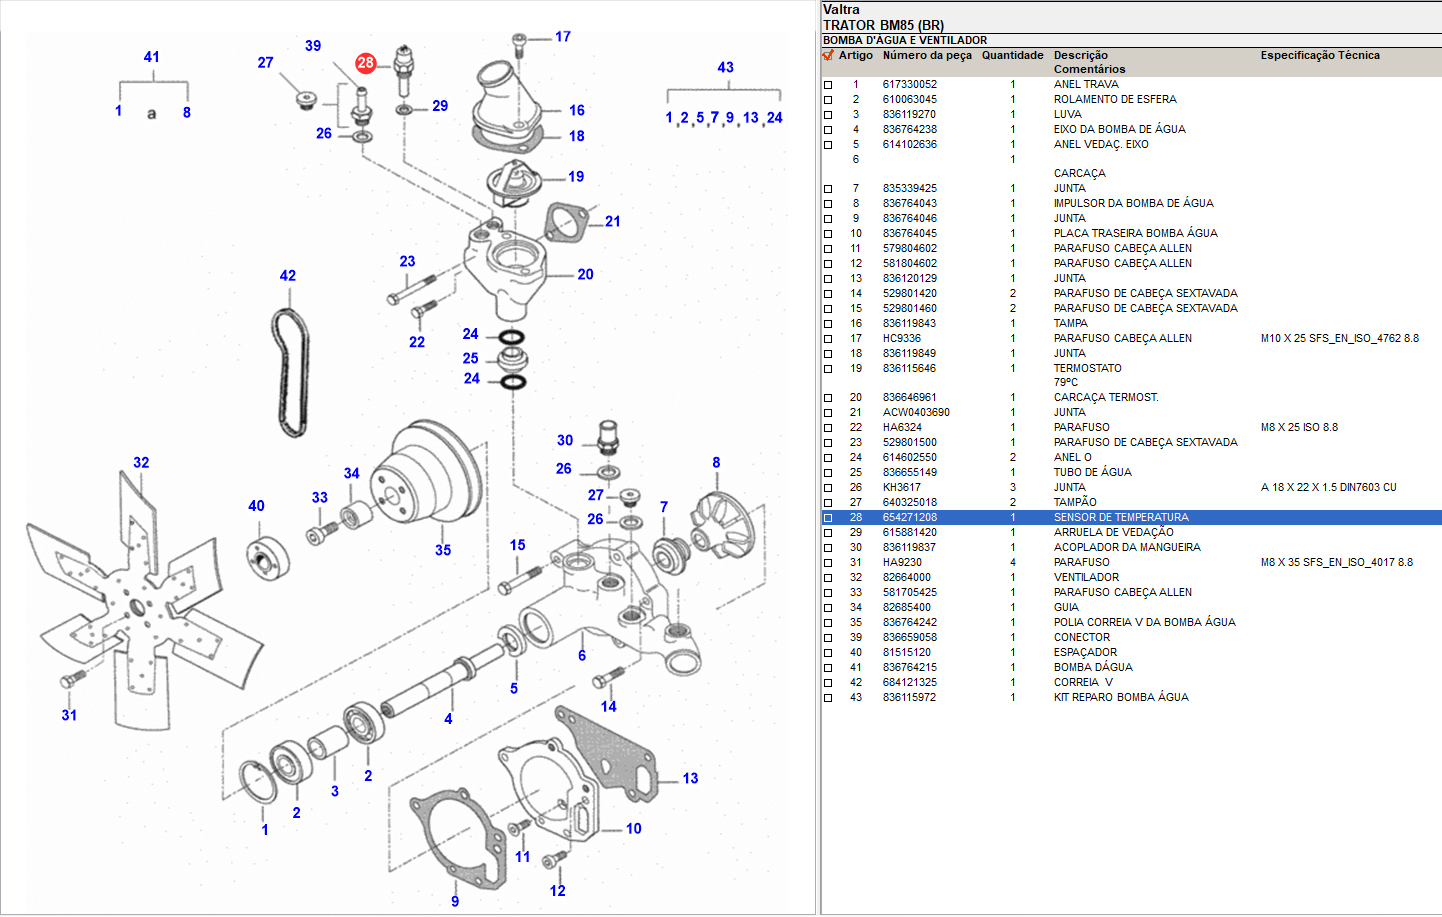Sort by Especificação Técnica column header

pyautogui.click(x=1319, y=55)
